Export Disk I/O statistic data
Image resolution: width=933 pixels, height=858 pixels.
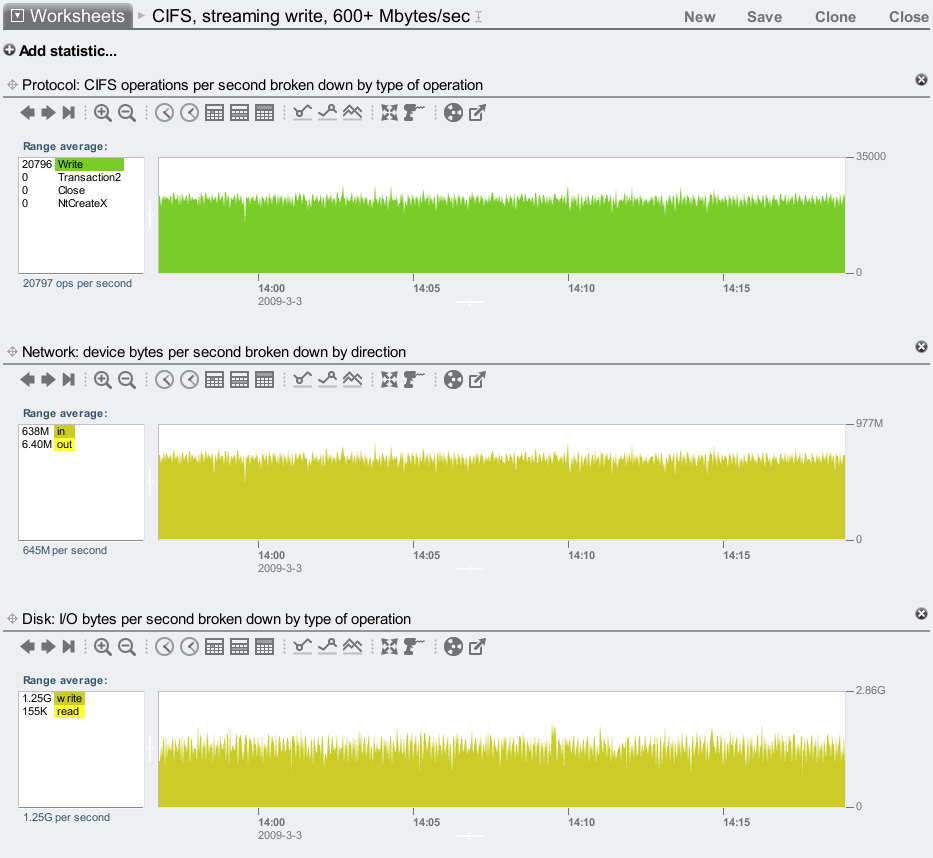click(478, 647)
